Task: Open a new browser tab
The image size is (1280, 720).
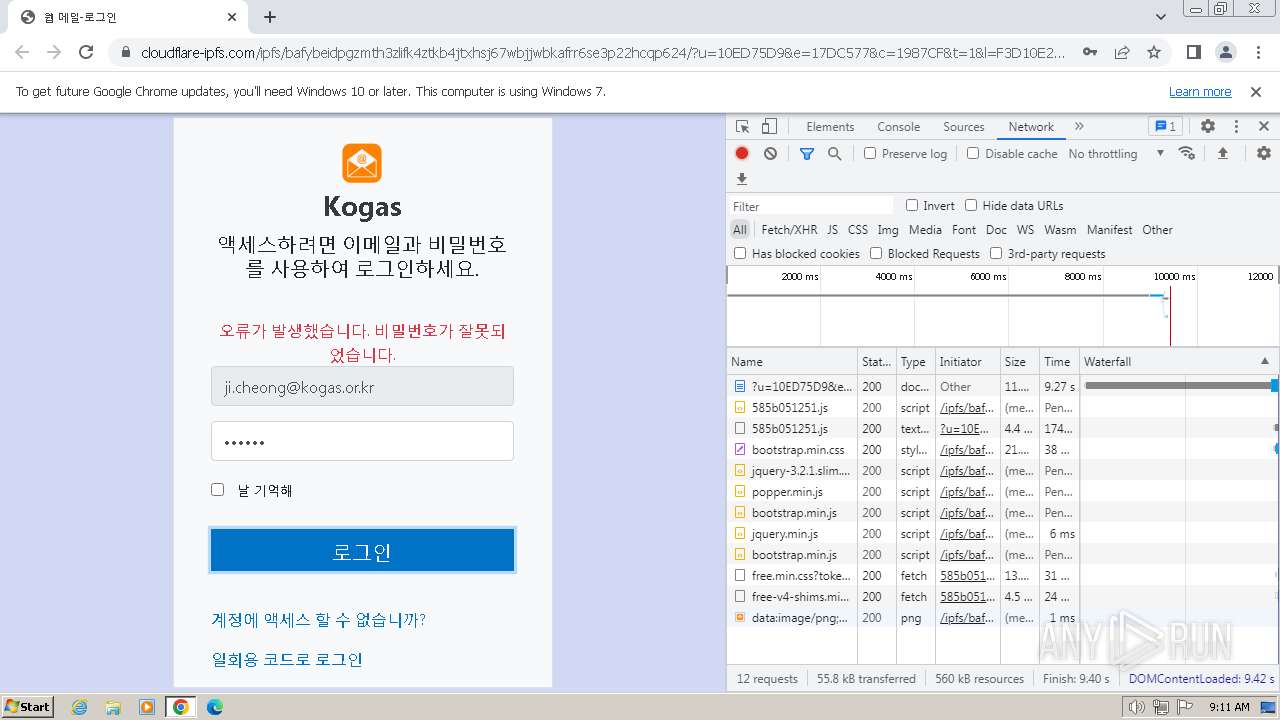Action: tap(270, 17)
